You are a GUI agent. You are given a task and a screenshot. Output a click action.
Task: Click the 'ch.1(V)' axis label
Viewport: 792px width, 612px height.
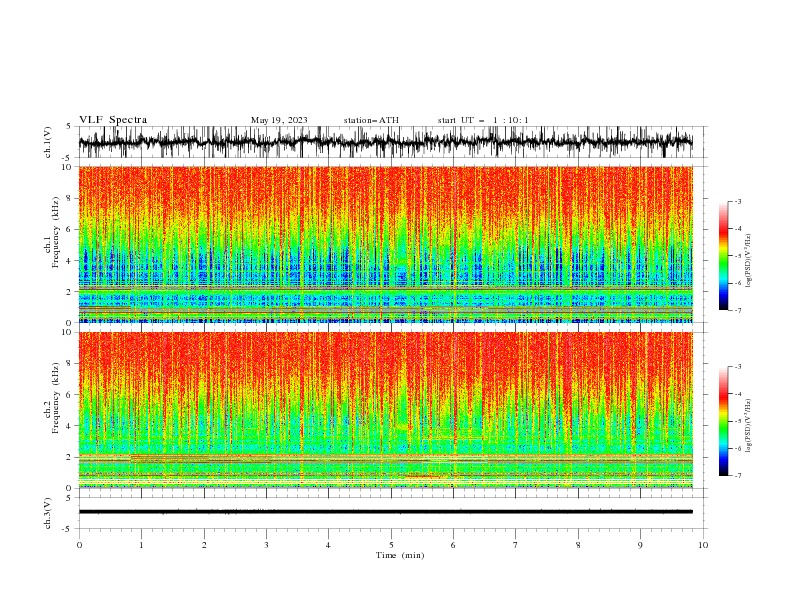[48, 142]
